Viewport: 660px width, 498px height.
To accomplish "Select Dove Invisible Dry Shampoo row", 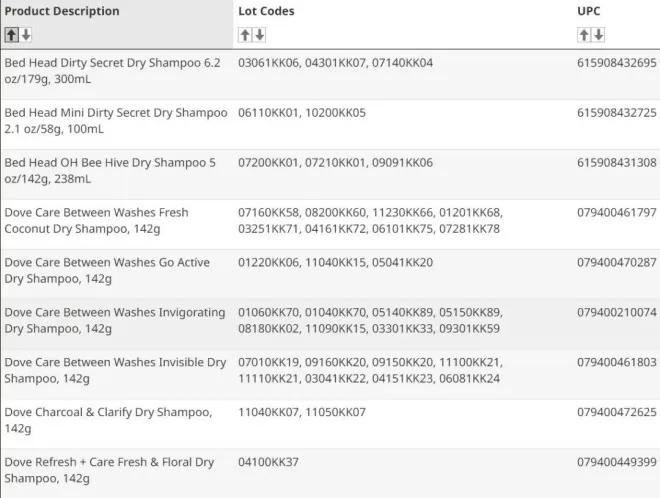I will click(330, 374).
